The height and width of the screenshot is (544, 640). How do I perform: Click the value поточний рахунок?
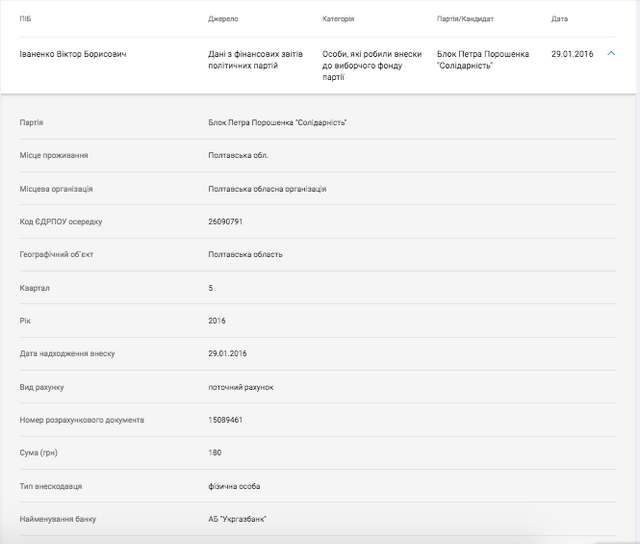coord(240,387)
